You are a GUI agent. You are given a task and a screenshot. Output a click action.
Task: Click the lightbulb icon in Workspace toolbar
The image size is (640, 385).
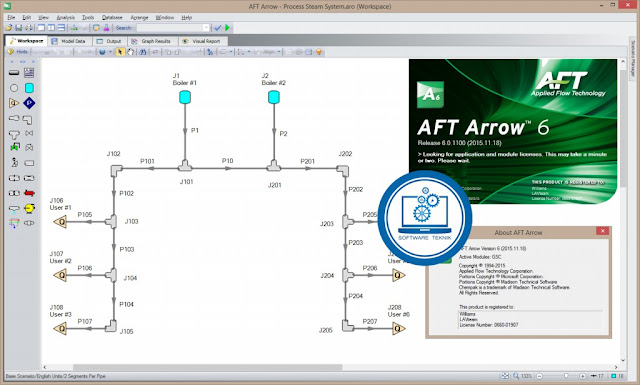coord(319,52)
